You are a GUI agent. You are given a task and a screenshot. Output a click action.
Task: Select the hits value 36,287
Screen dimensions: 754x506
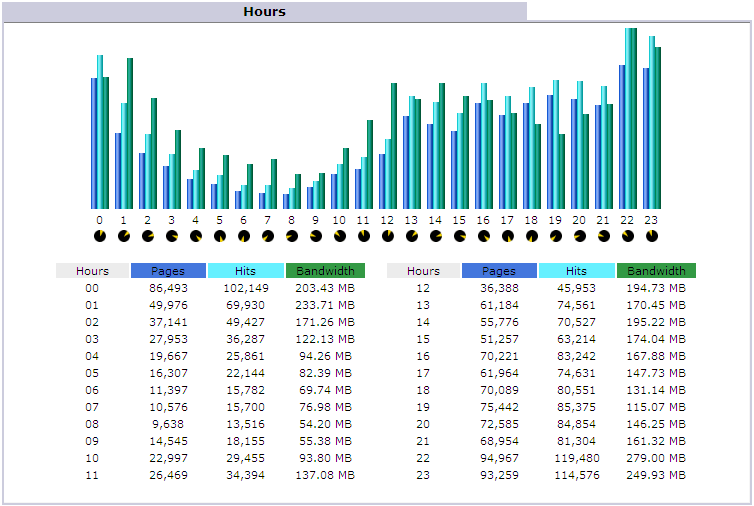coord(246,339)
